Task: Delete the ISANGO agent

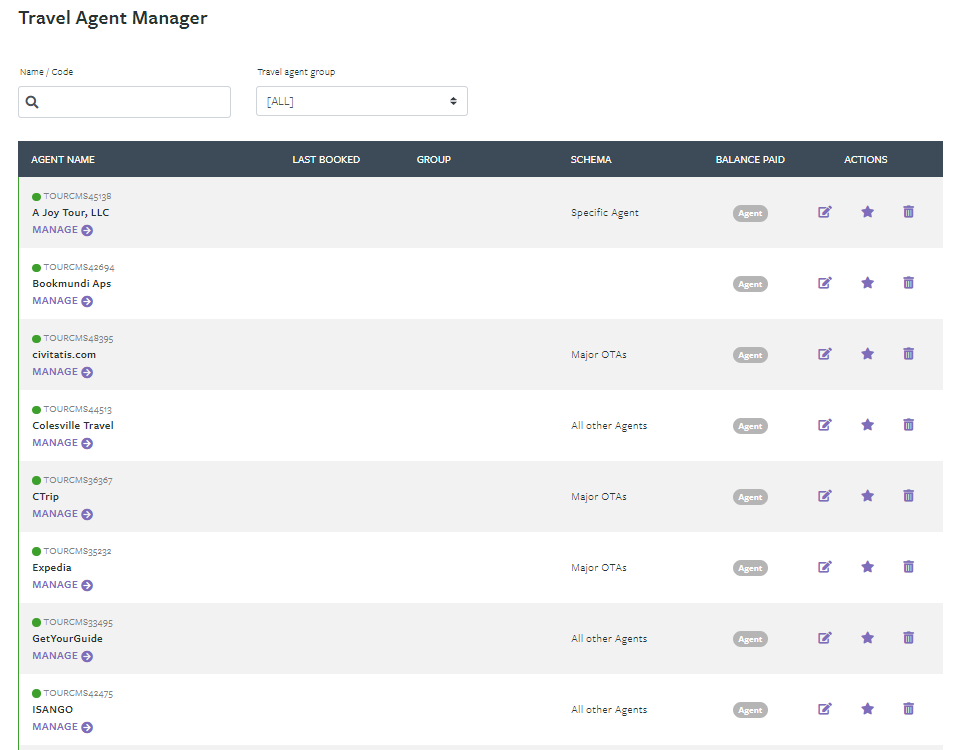Action: (x=908, y=709)
